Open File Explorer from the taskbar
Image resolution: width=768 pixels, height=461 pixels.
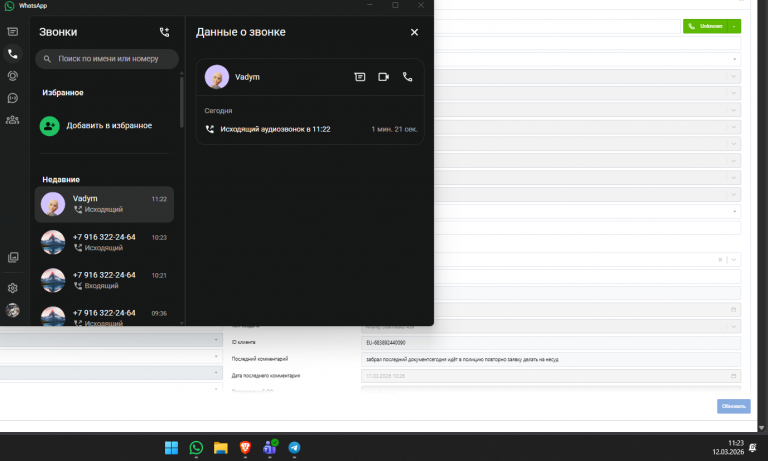220,448
